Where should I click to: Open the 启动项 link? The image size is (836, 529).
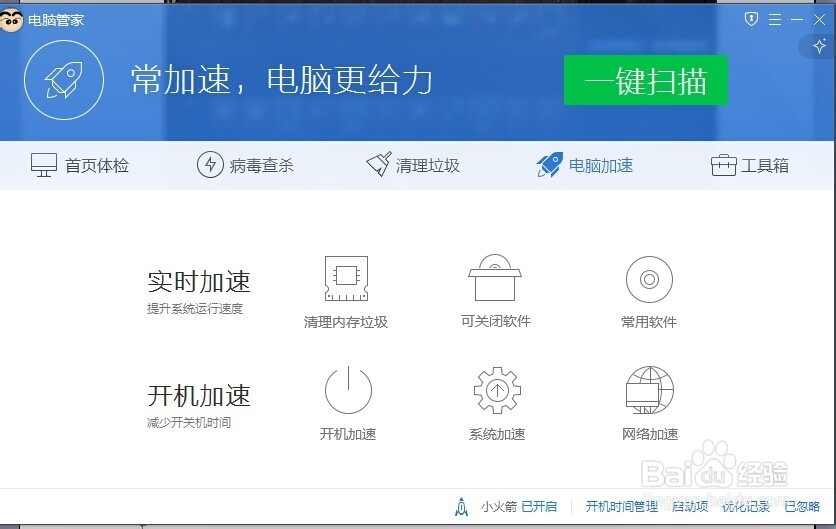coord(690,506)
